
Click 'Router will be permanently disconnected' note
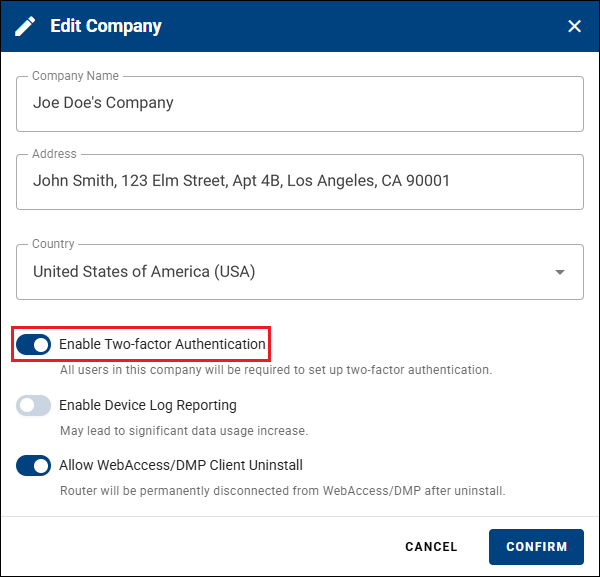pos(283,491)
